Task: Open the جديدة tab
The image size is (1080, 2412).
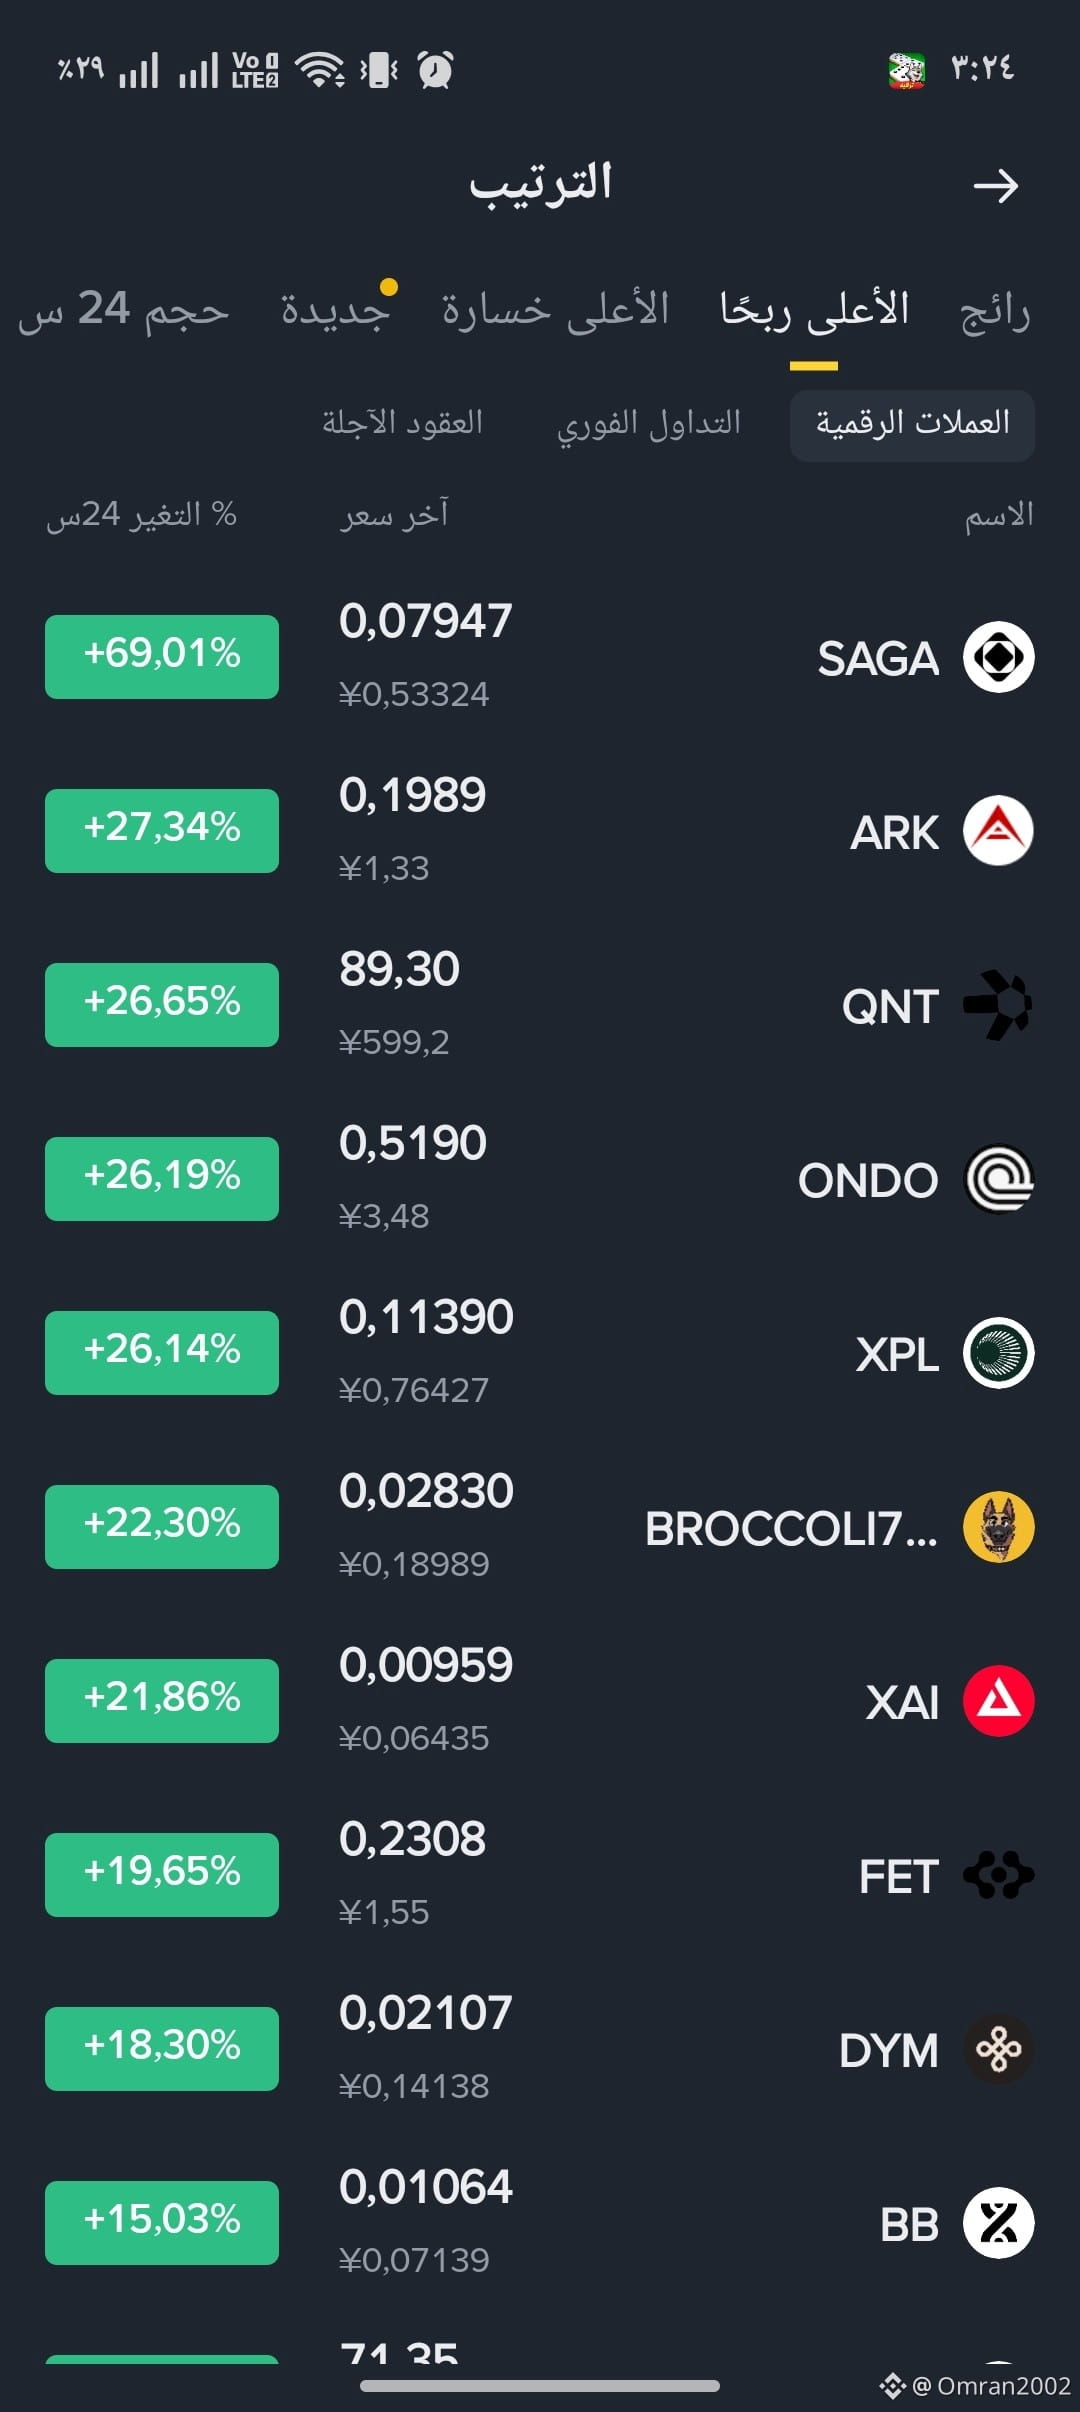Action: click(x=335, y=309)
